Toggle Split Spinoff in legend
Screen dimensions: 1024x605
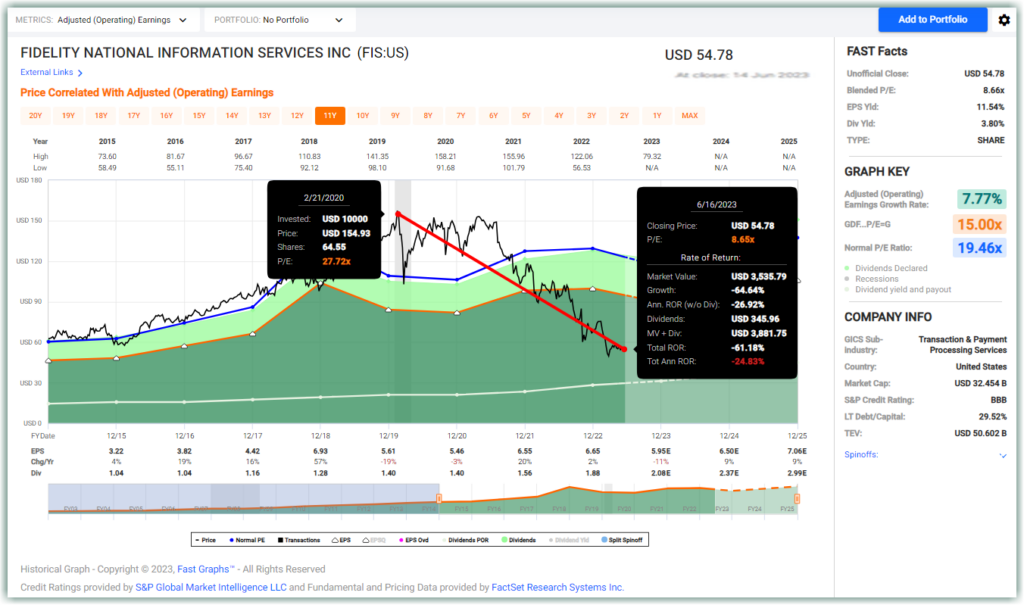pyautogui.click(x=622, y=540)
